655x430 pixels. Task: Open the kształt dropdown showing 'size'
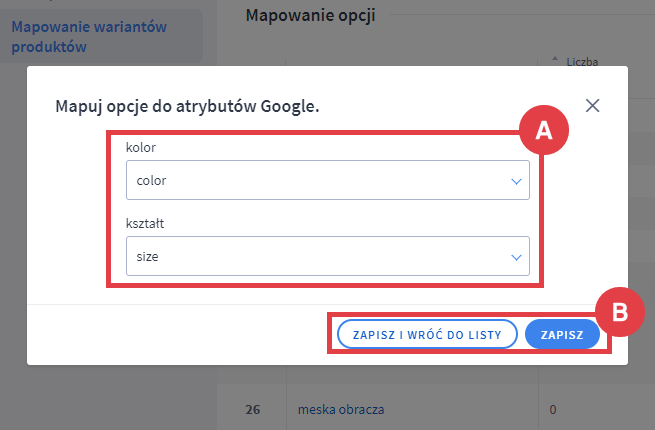[x=318, y=257]
